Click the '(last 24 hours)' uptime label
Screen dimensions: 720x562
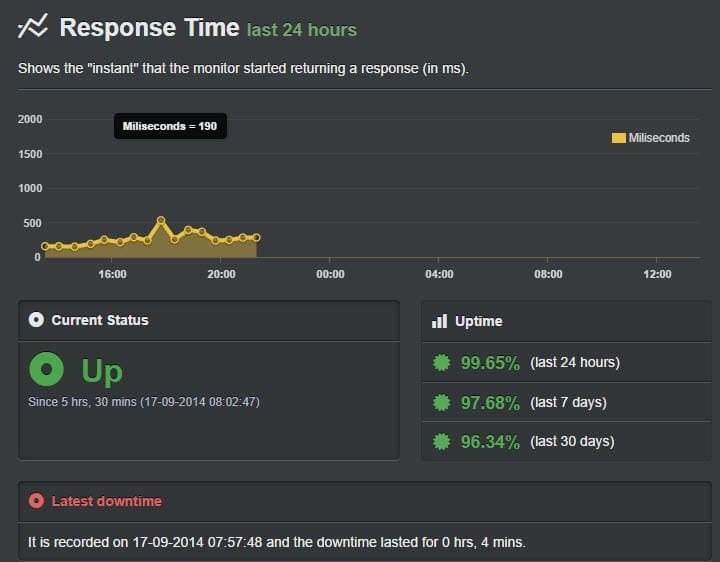(x=575, y=362)
